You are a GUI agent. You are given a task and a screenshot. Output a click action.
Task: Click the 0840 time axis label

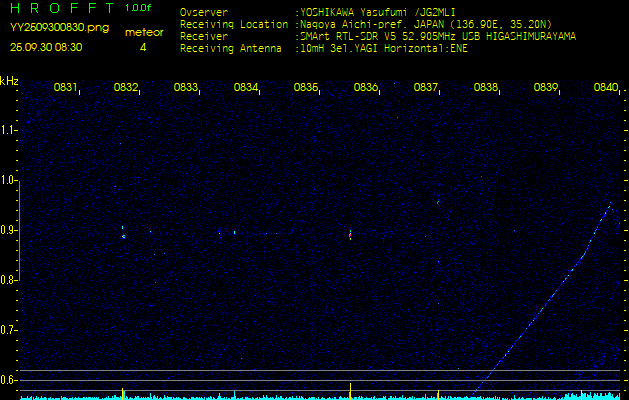pos(605,87)
